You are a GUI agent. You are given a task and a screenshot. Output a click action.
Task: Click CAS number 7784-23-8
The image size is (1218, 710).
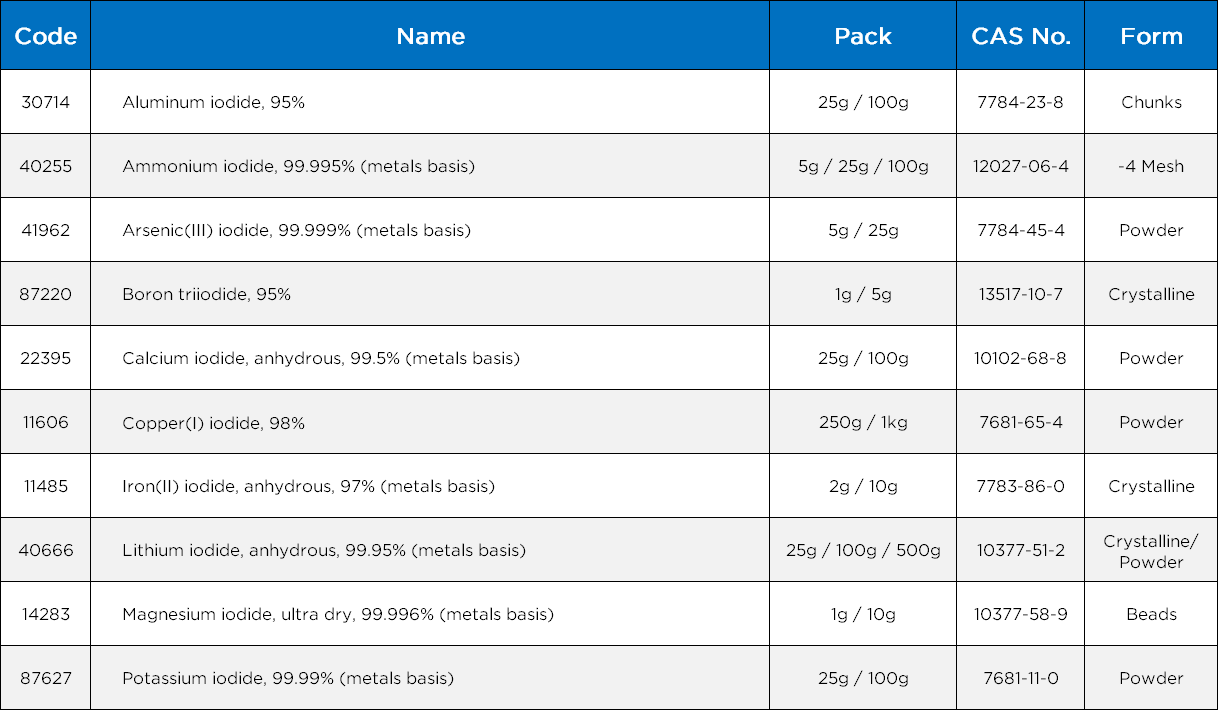1020,102
